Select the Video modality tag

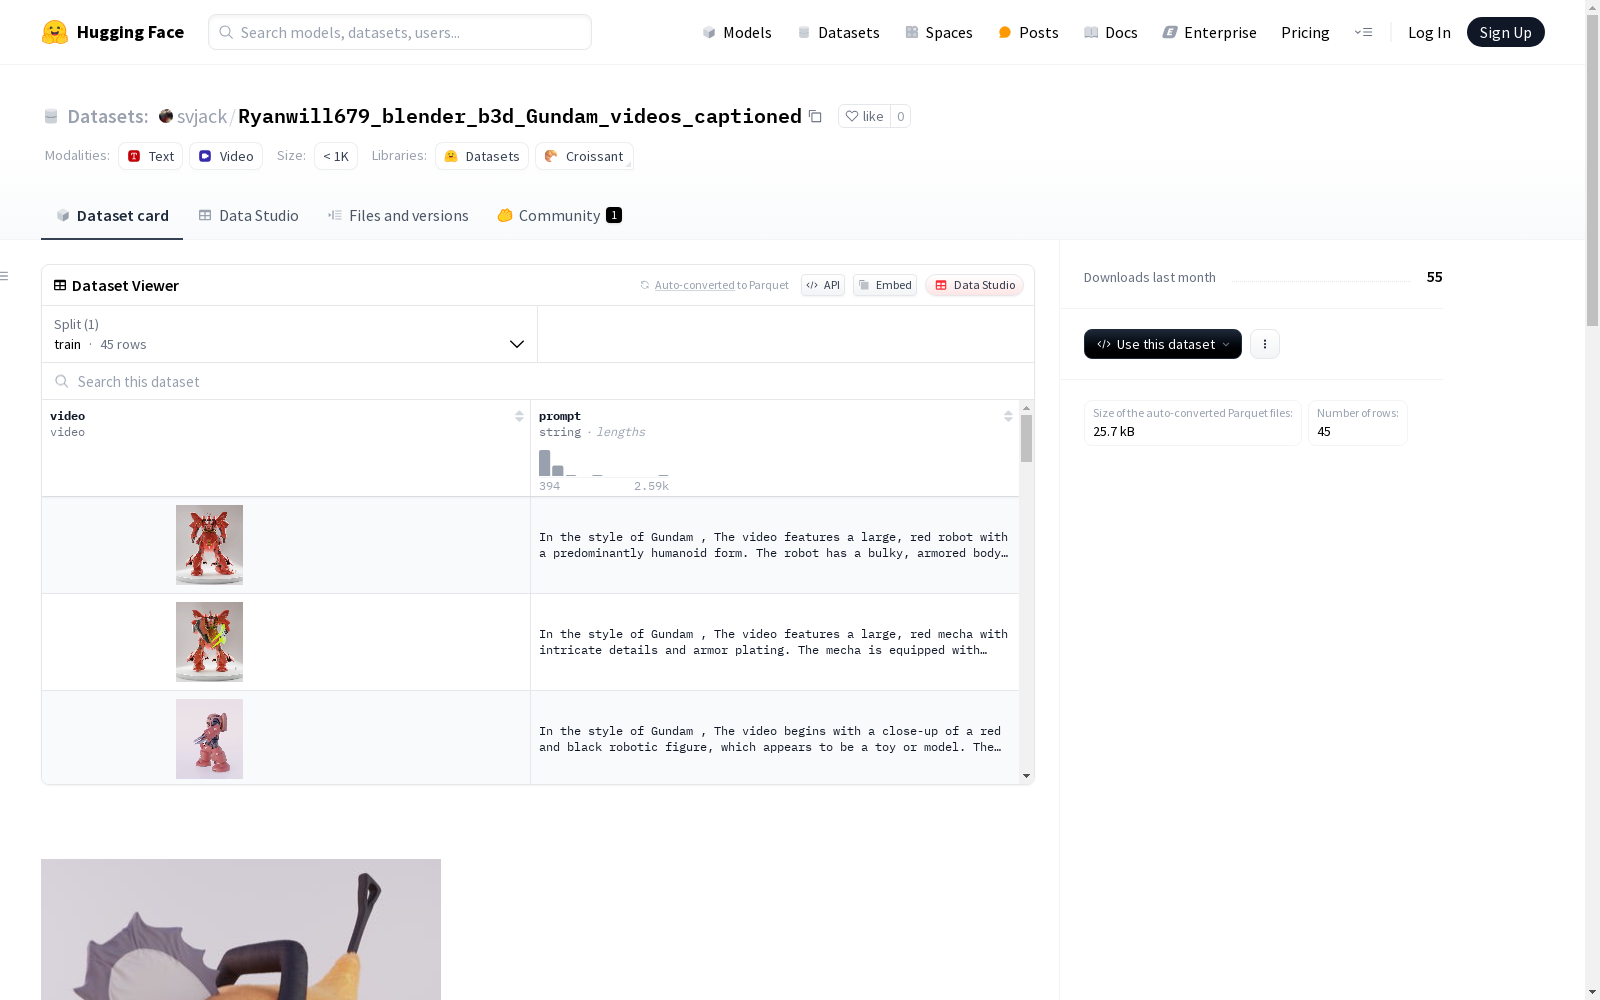pyautogui.click(x=226, y=156)
